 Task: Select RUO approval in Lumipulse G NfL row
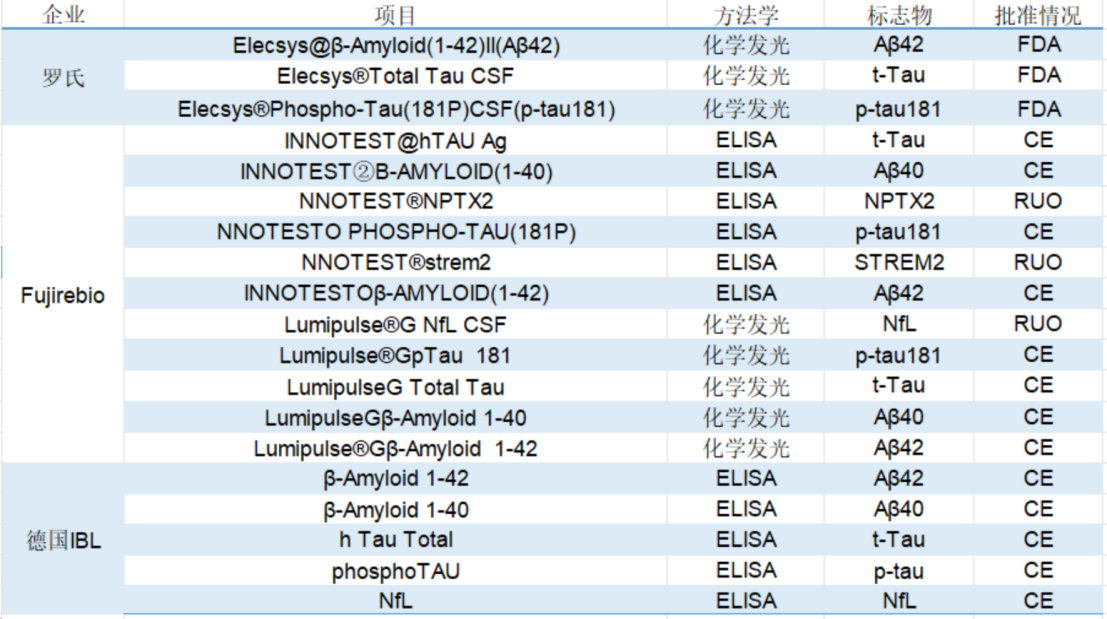1038,324
